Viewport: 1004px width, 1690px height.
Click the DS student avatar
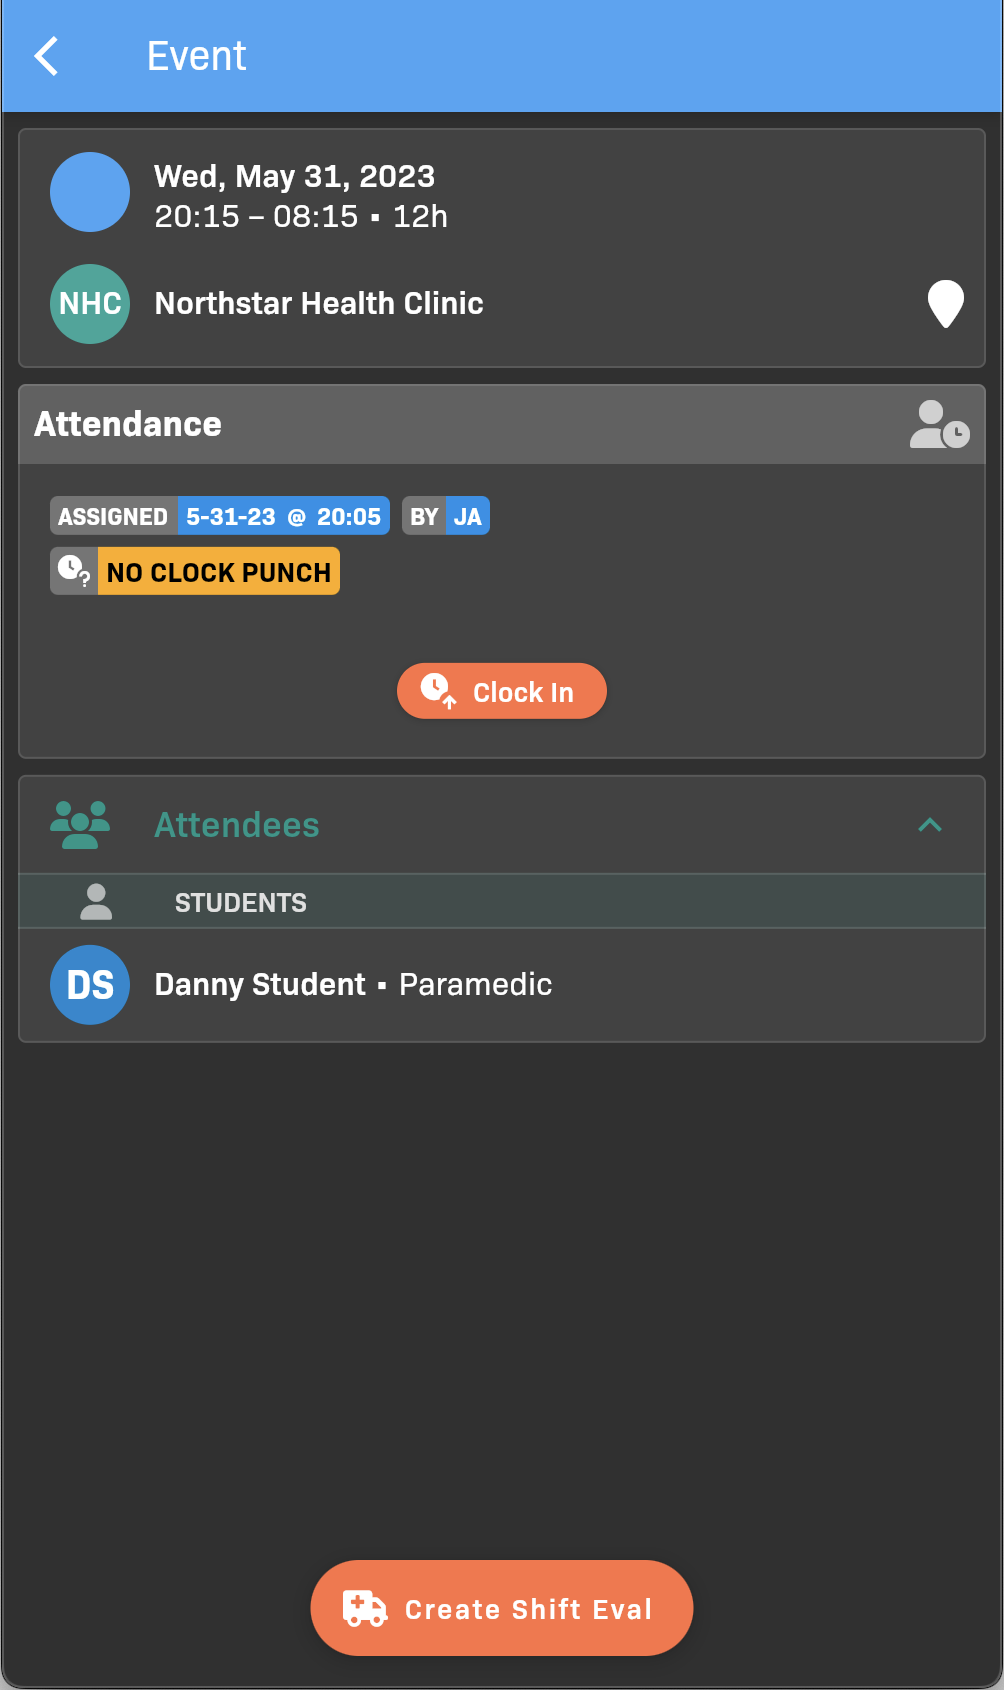[90, 985]
